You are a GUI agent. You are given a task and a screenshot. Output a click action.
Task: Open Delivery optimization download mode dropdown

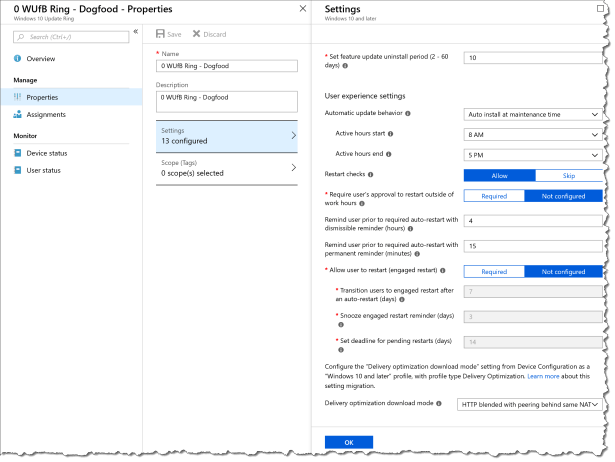click(x=530, y=404)
